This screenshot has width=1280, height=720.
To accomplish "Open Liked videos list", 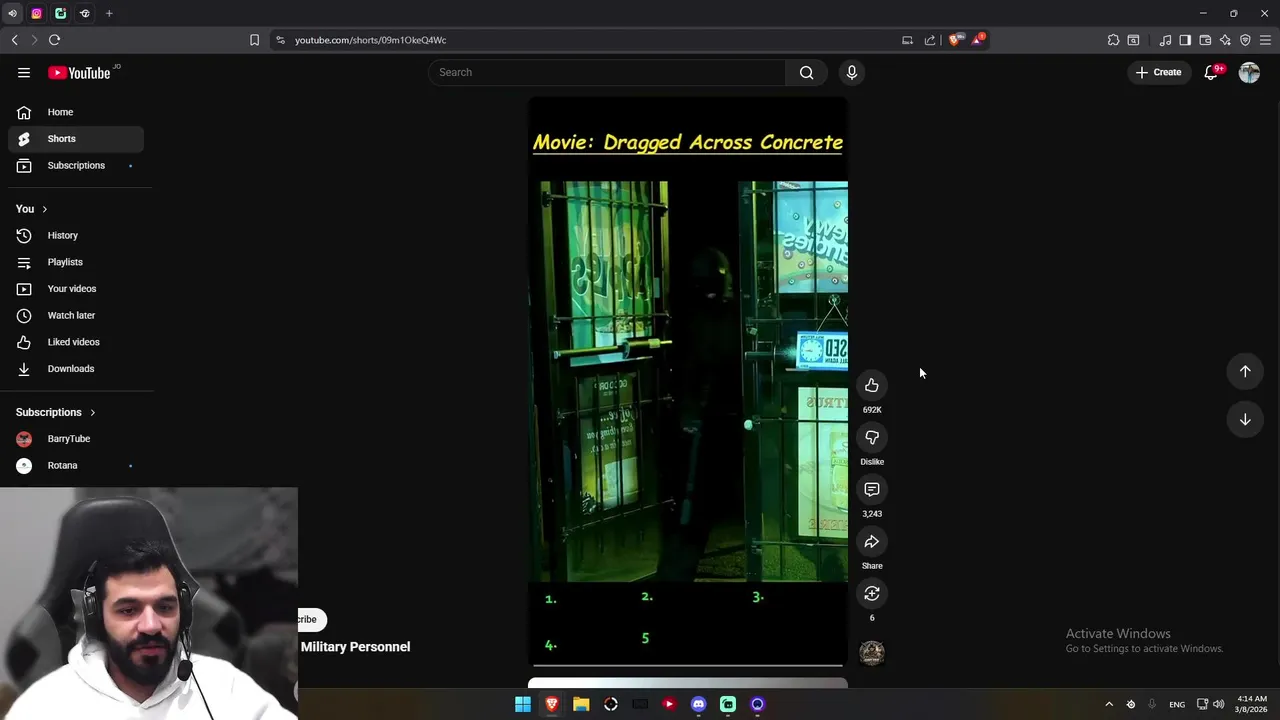I will click(76, 342).
